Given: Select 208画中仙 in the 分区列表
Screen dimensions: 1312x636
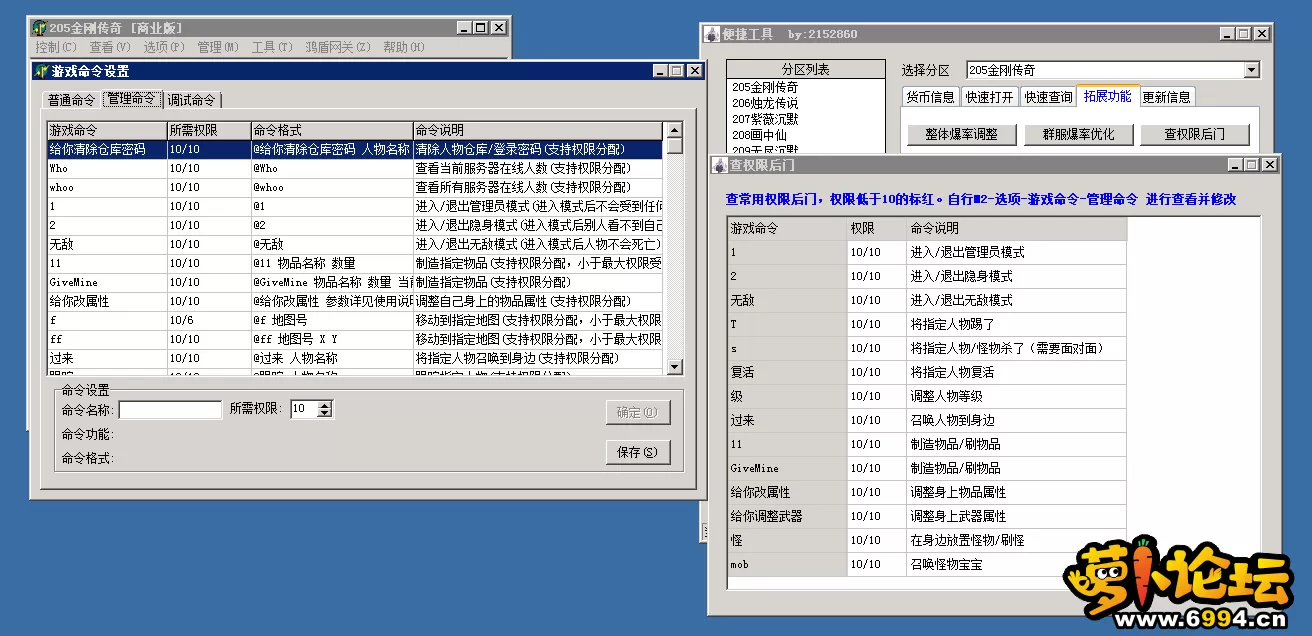Looking at the screenshot, I should pyautogui.click(x=806, y=135).
